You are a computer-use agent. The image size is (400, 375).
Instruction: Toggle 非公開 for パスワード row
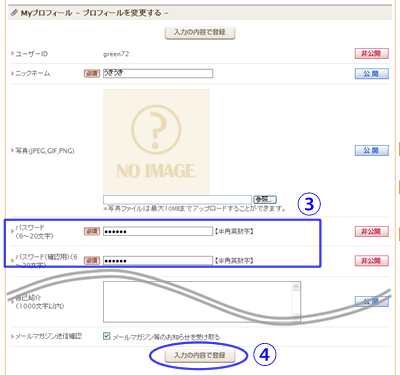pyautogui.click(x=372, y=231)
